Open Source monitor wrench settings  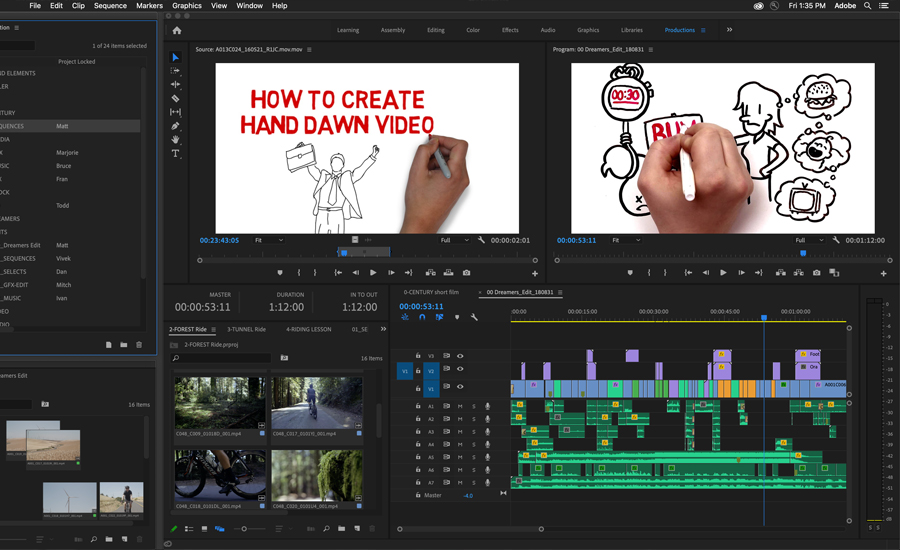pyautogui.click(x=481, y=240)
